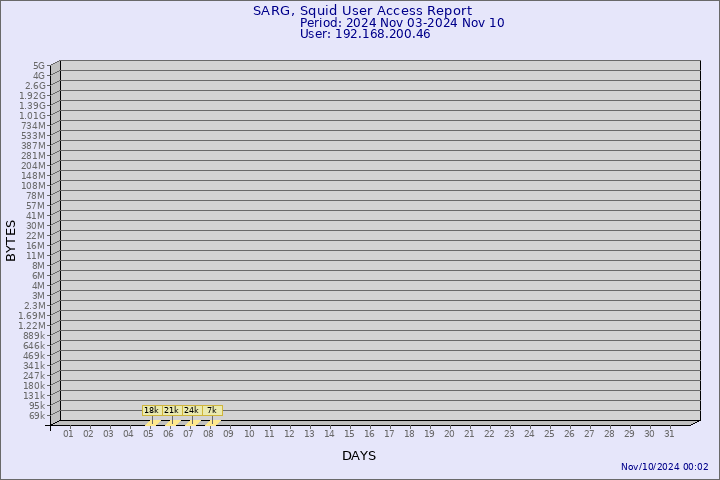Click the 1.22M tick on the bytes axis
The image size is (720, 480).
[33, 325]
